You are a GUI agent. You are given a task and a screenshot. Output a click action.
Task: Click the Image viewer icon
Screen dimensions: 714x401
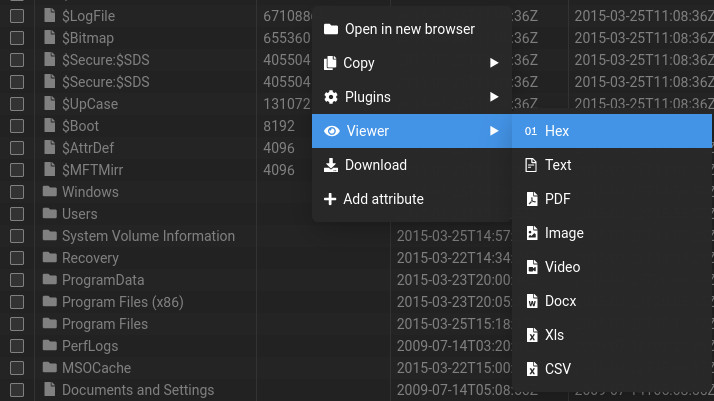(531, 233)
